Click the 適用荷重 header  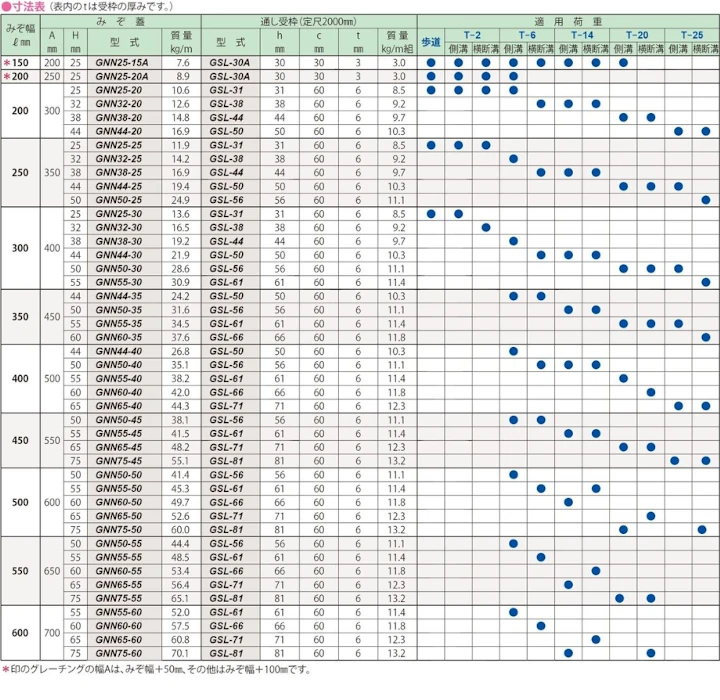pos(568,22)
